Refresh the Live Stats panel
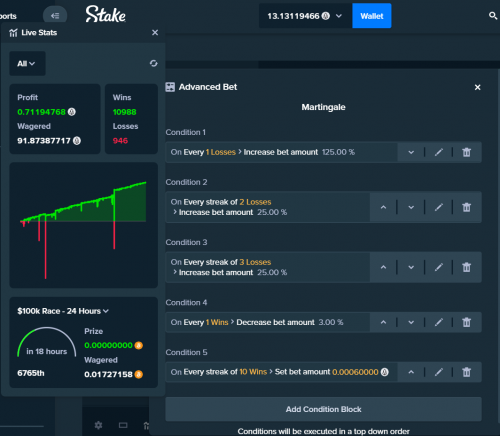 tap(153, 63)
